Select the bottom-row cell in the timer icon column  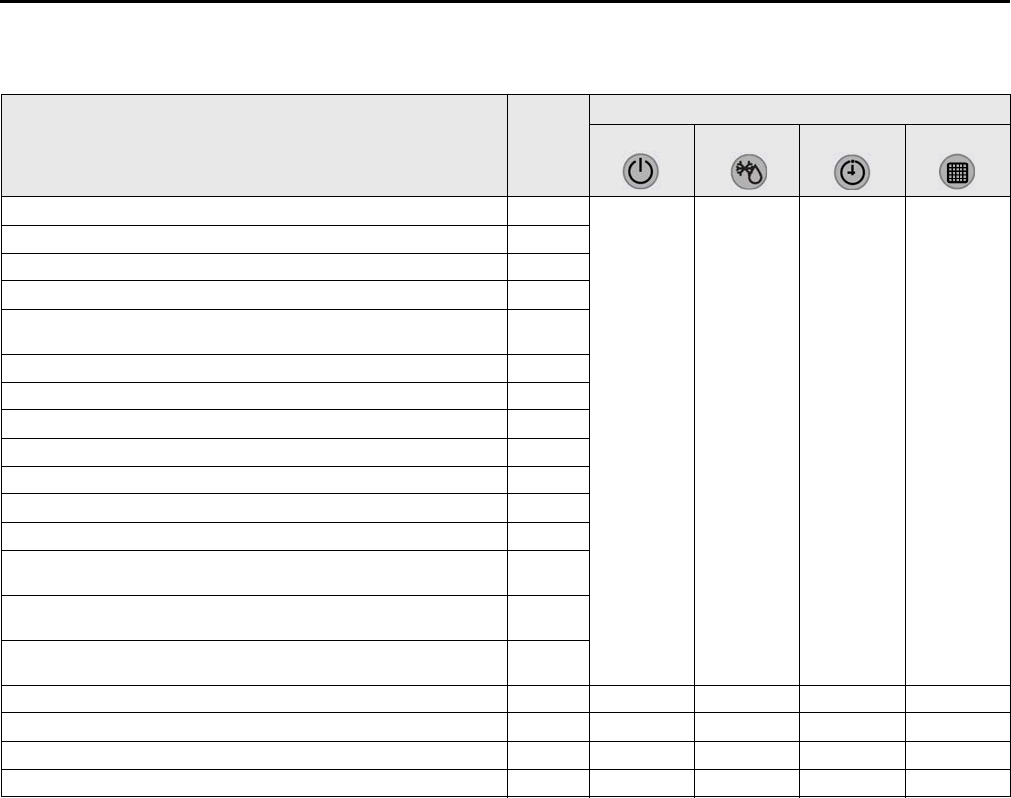(x=852, y=783)
